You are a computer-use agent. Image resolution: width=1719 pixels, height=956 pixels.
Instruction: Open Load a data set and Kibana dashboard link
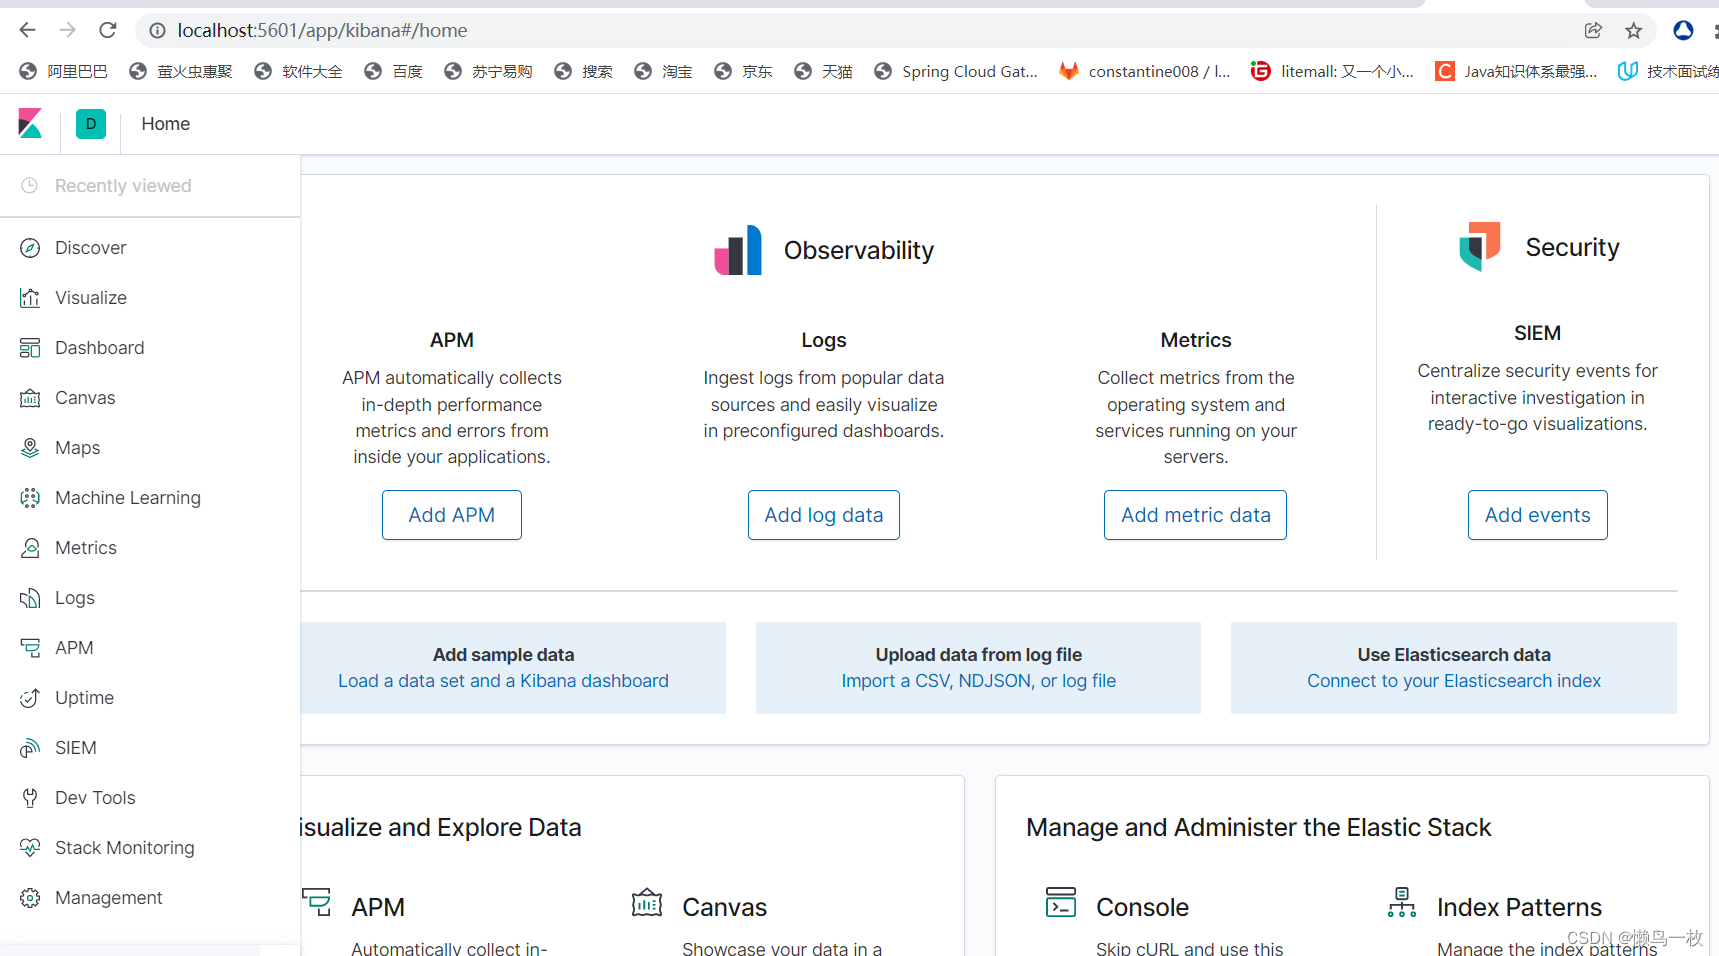click(503, 681)
